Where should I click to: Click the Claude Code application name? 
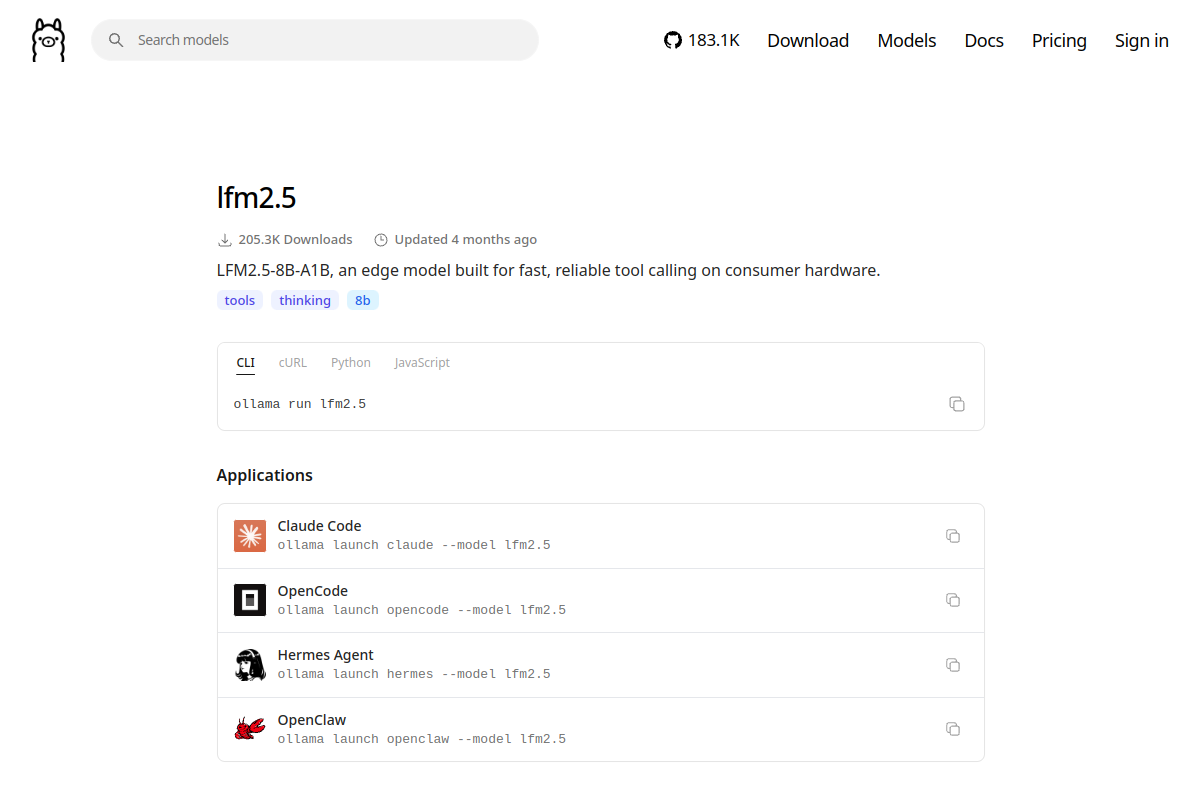[x=320, y=526]
